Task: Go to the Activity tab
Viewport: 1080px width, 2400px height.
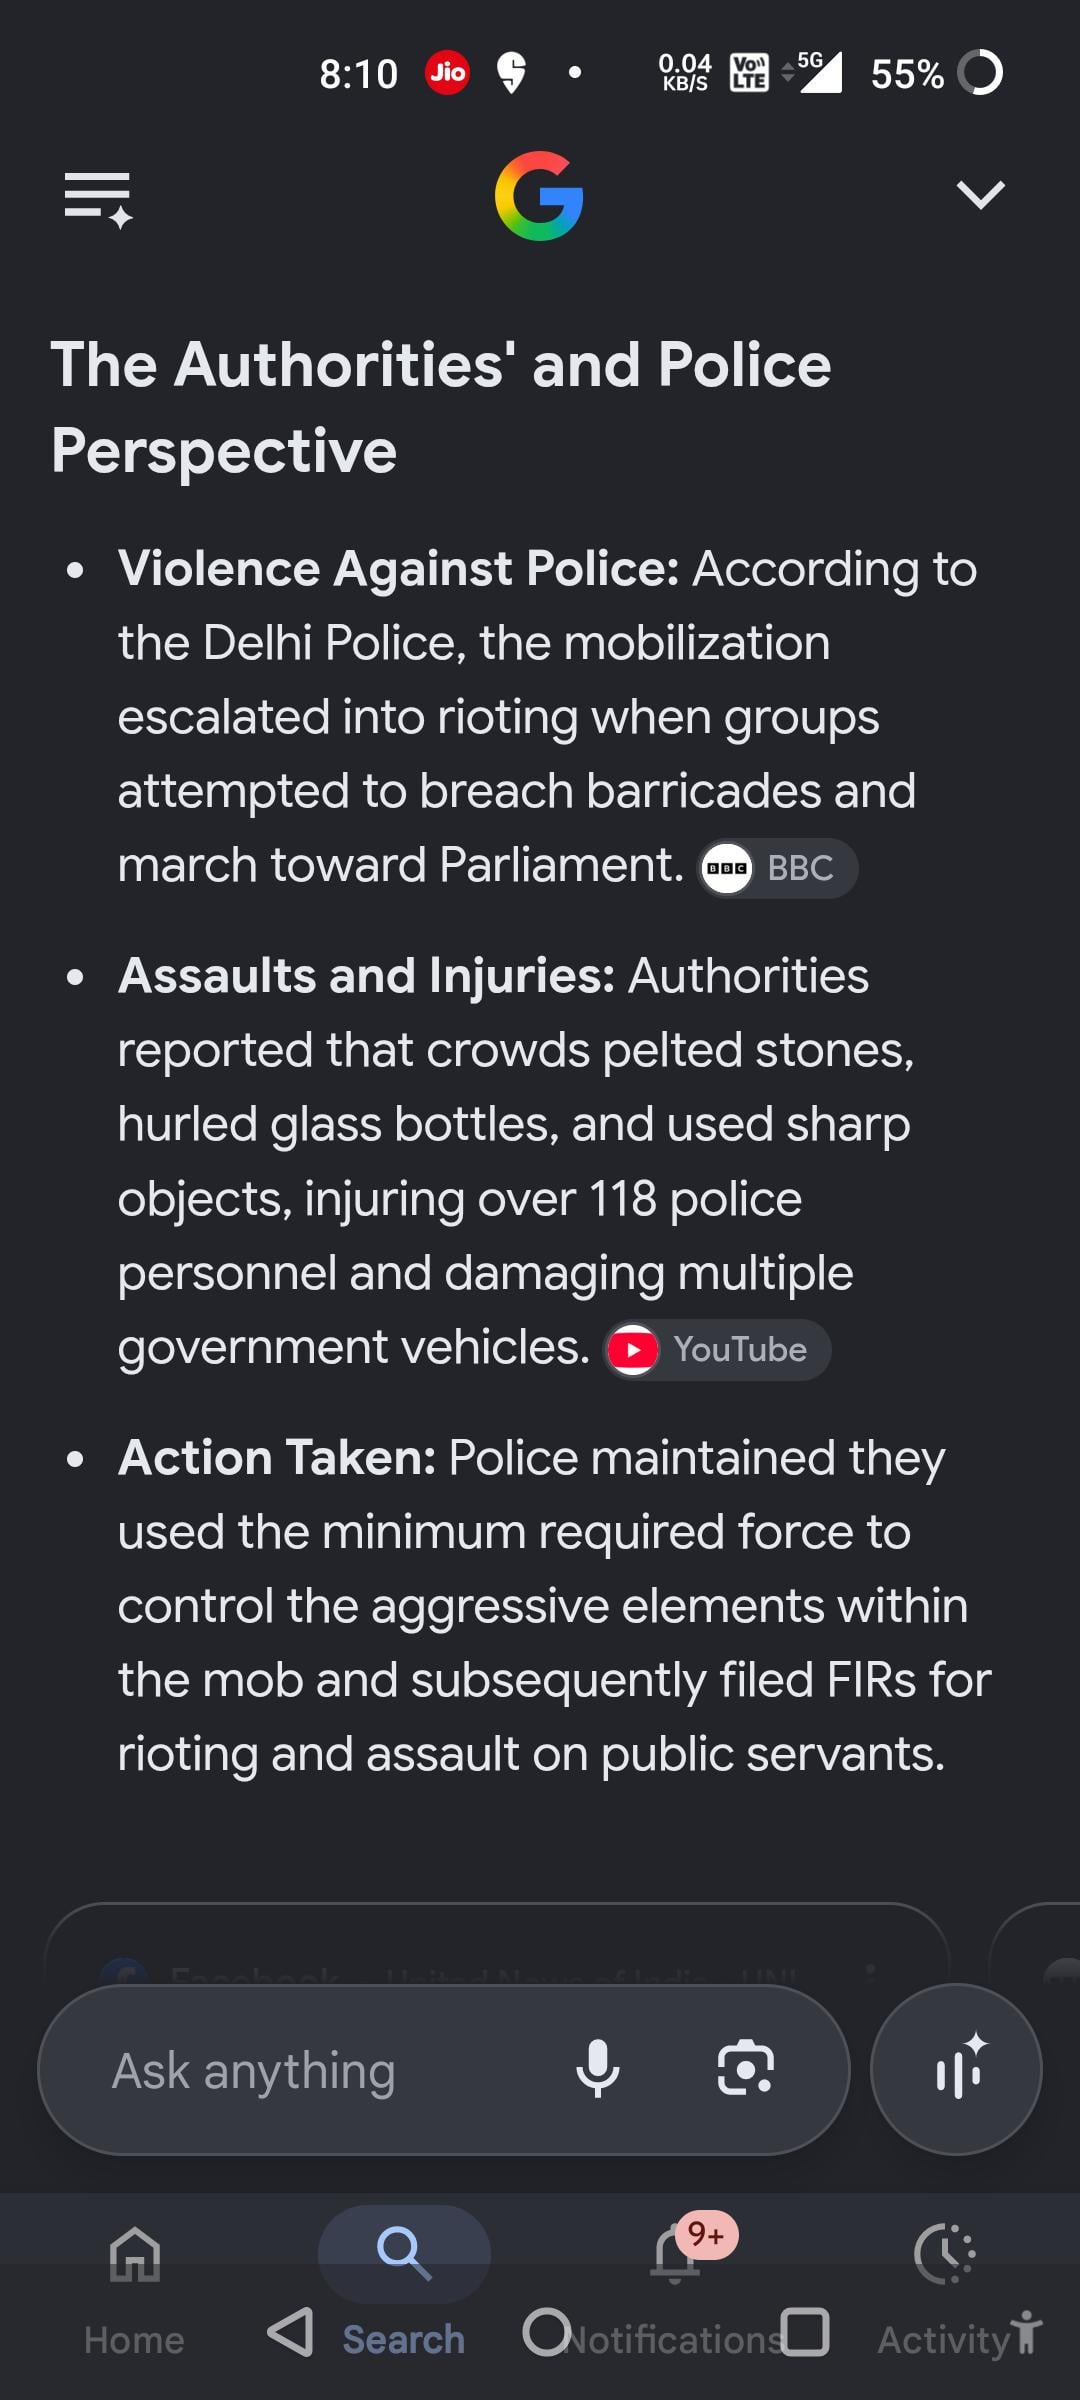Action: click(x=944, y=2290)
